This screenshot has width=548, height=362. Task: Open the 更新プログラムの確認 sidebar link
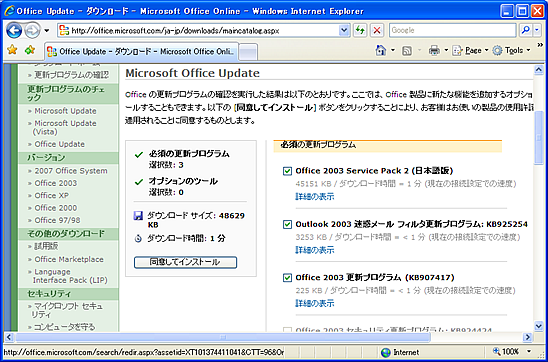click(72, 75)
